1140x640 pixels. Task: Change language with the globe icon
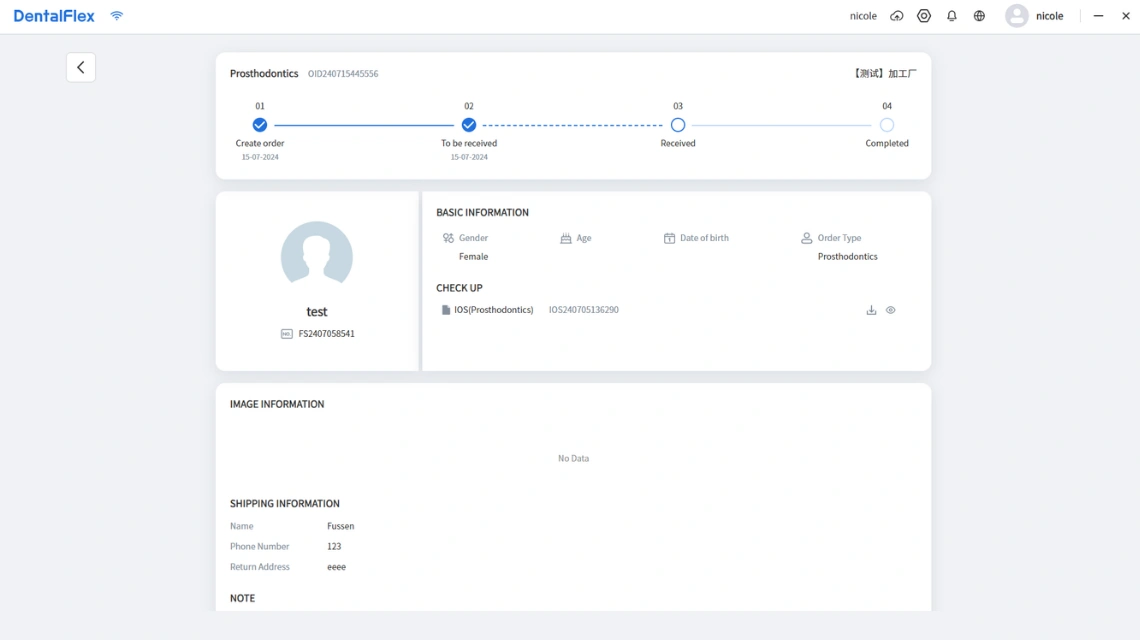[x=979, y=16]
